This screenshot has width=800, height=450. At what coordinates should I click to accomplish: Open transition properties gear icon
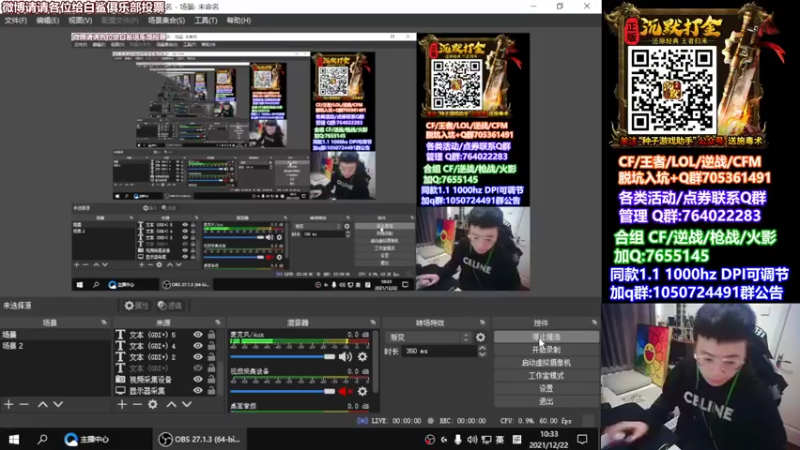[481, 337]
